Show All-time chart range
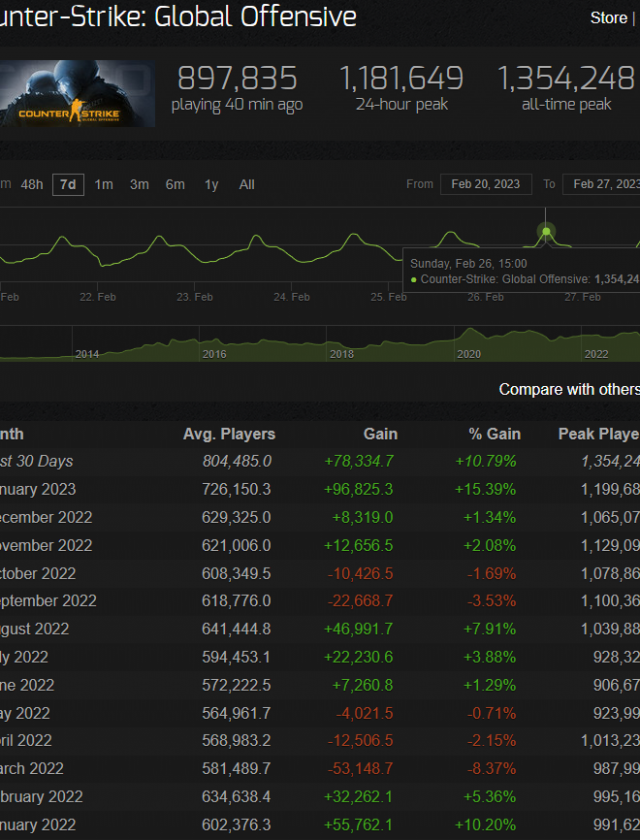The width and height of the screenshot is (640, 840). click(247, 184)
